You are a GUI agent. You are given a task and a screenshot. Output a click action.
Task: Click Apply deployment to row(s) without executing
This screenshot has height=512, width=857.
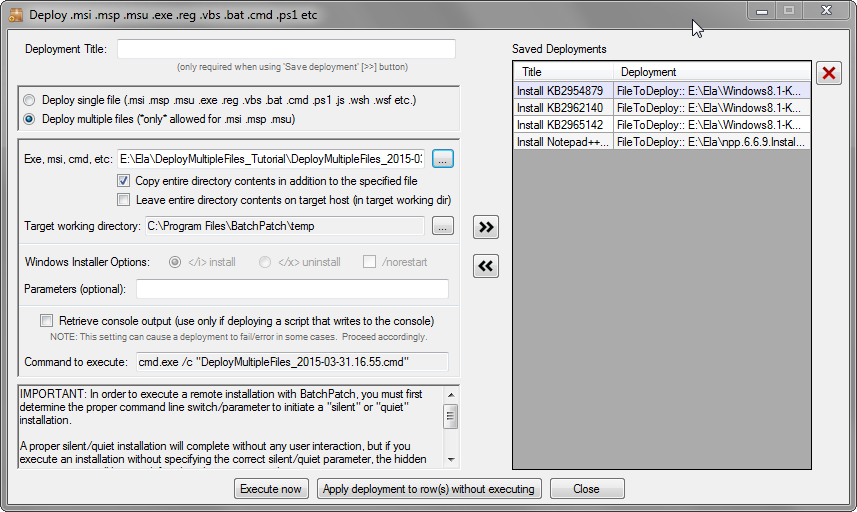pos(429,489)
